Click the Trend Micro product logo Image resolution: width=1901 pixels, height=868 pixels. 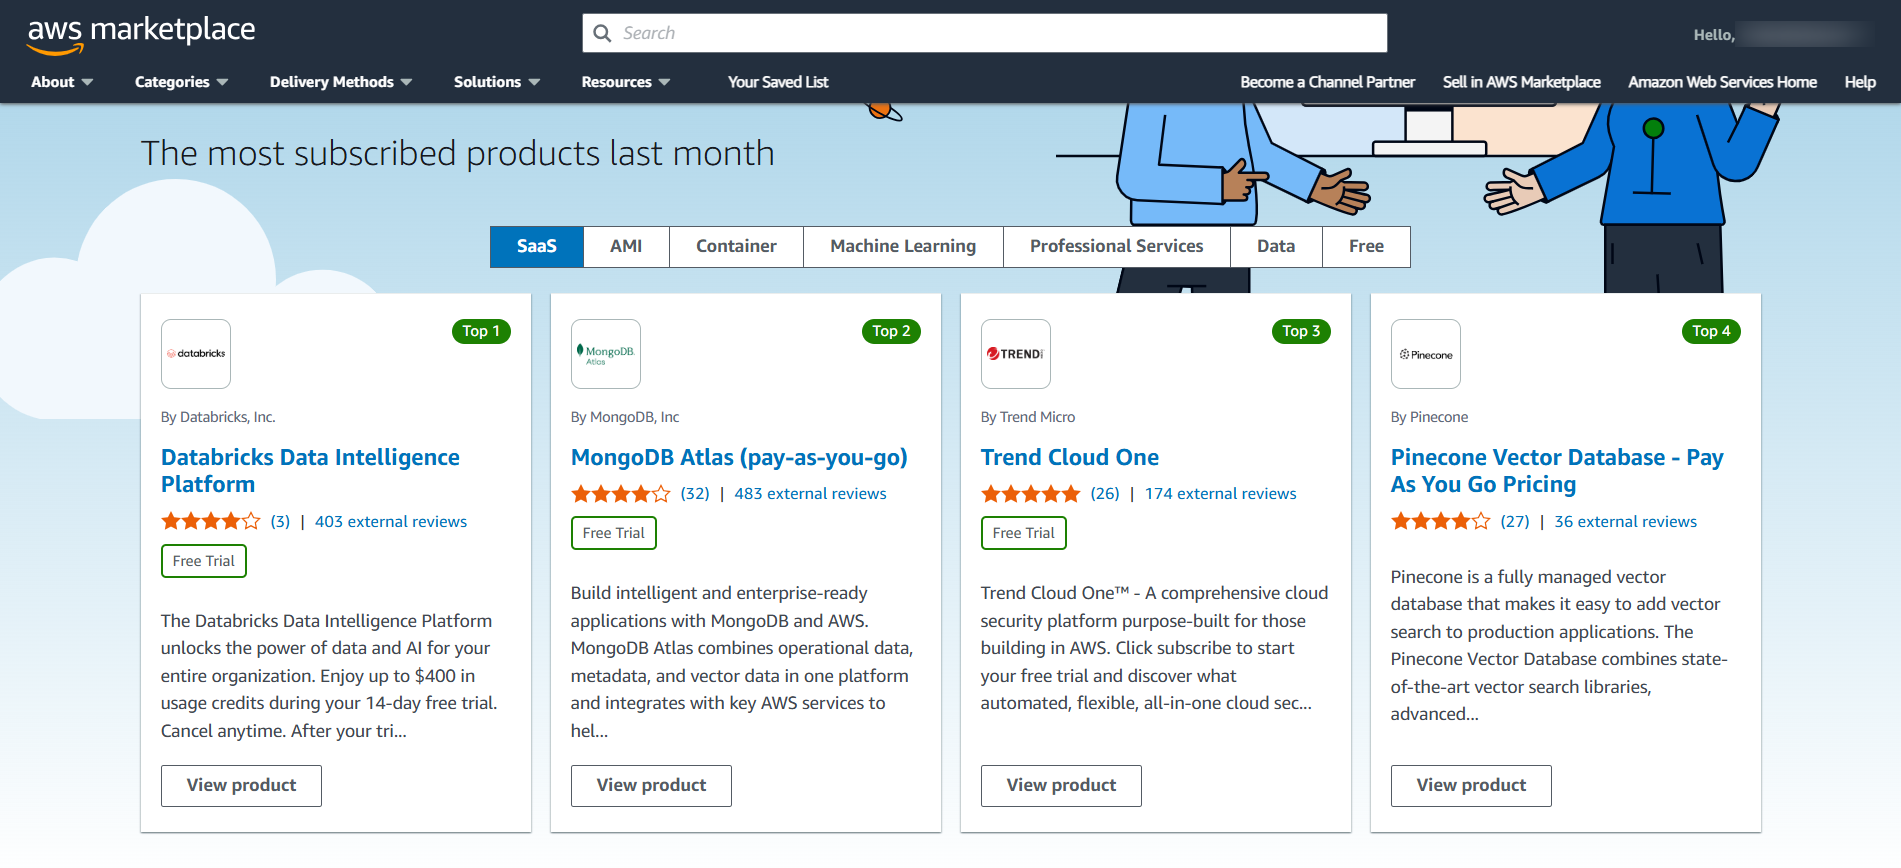coord(1016,354)
